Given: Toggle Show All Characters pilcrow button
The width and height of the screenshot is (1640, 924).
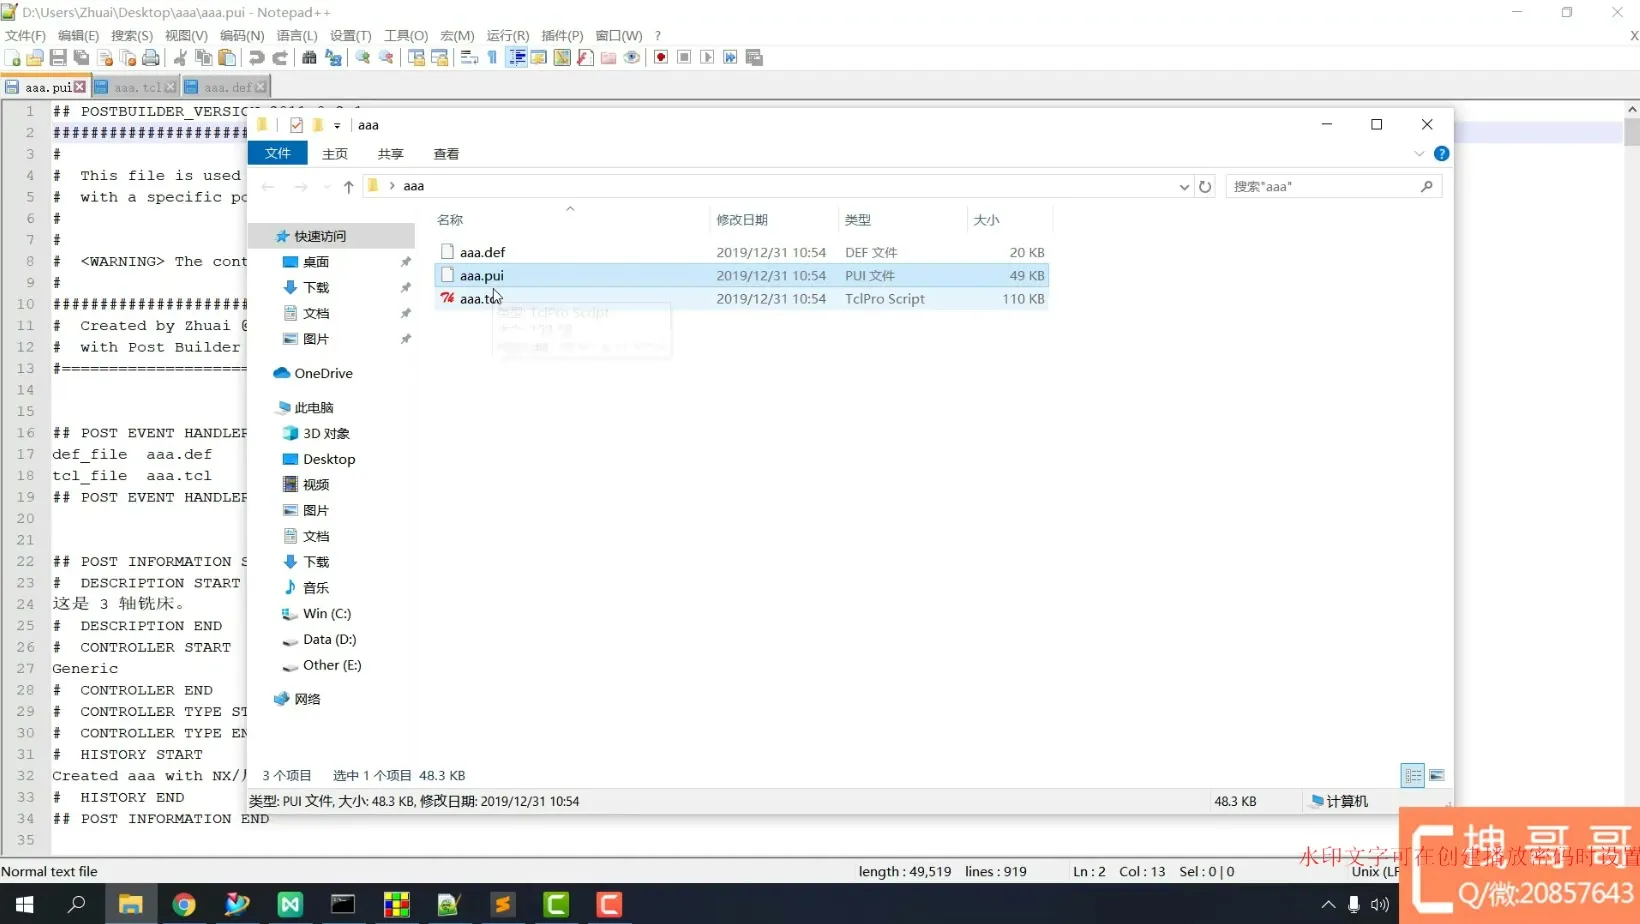Looking at the screenshot, I should [492, 58].
